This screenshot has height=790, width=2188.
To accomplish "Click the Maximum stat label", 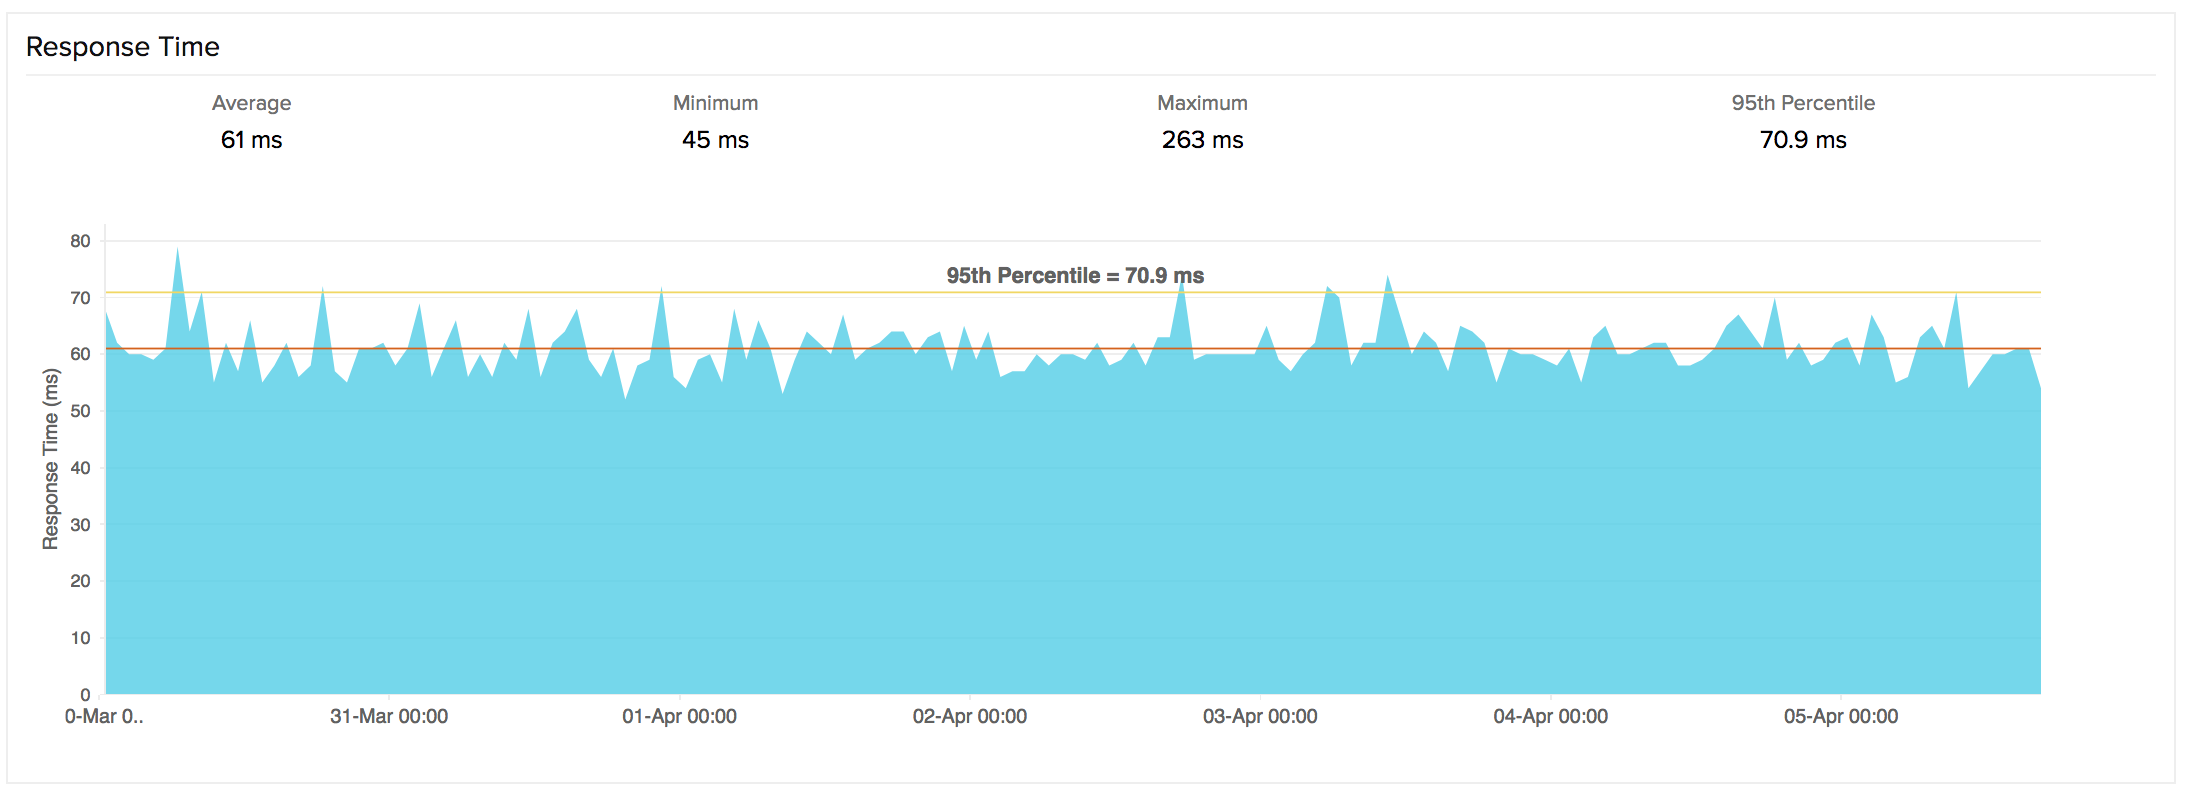I will [1202, 103].
